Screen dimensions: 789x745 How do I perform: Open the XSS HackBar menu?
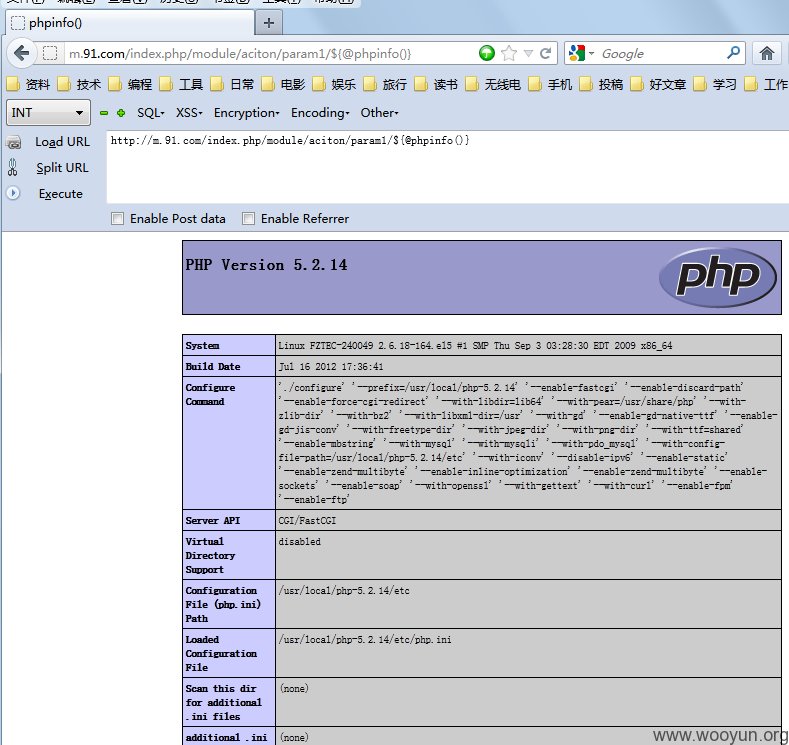point(189,113)
